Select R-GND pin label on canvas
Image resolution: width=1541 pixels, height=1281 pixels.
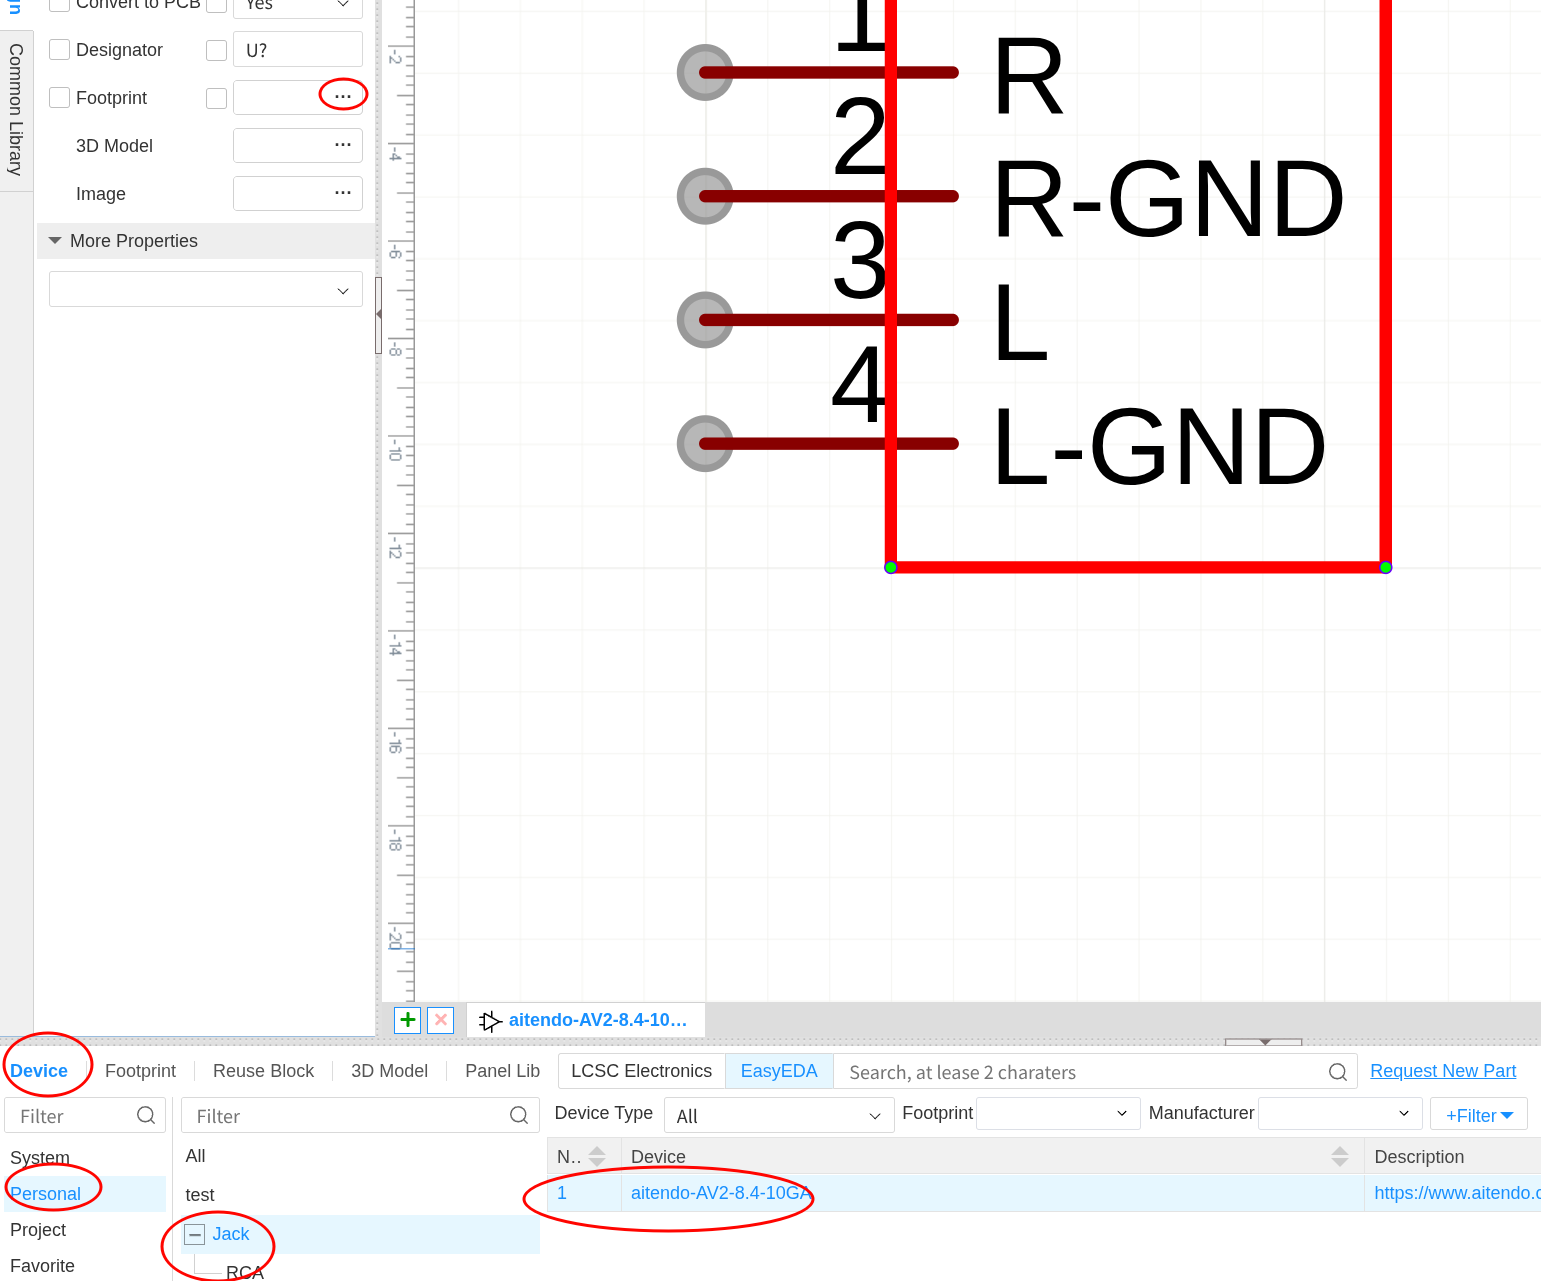(1168, 199)
